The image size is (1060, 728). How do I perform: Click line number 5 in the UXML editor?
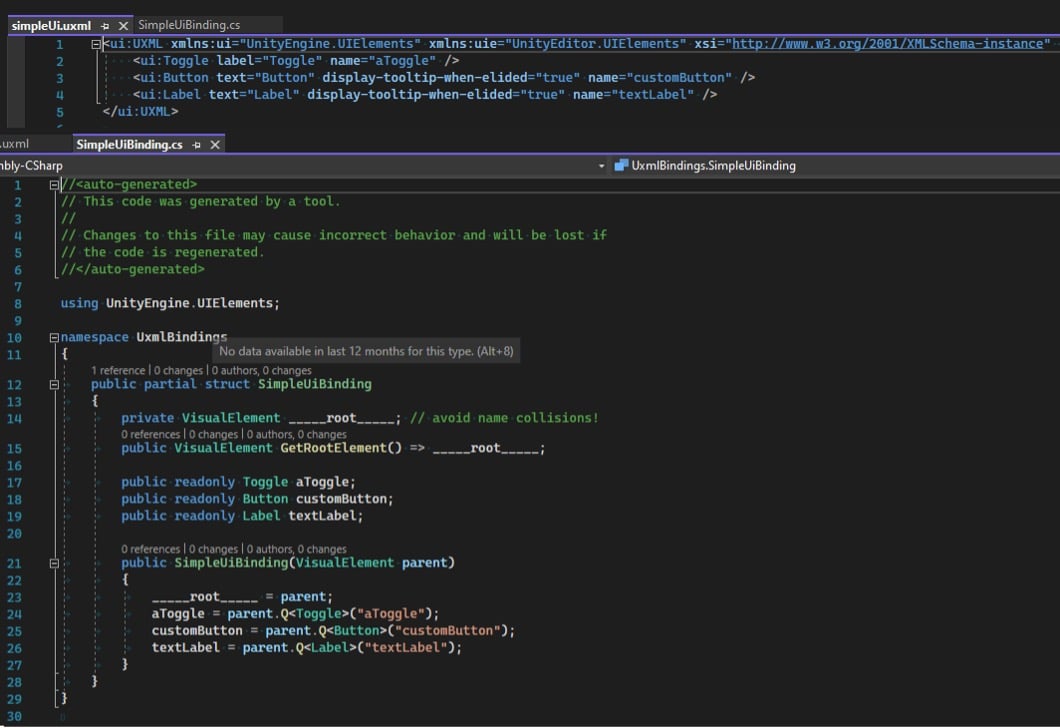click(59, 112)
